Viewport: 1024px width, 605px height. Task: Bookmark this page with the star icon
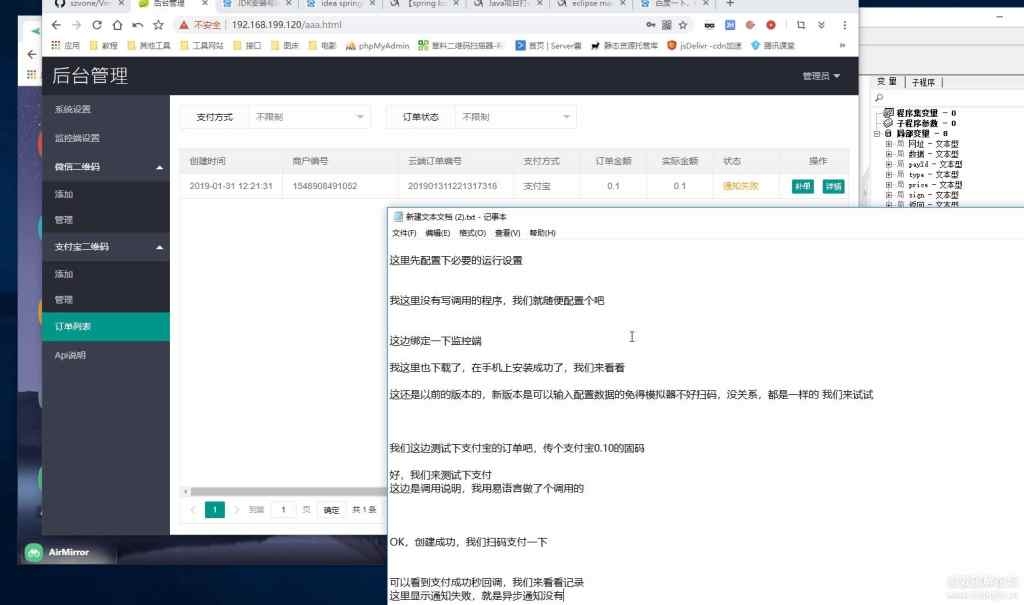click(682, 24)
